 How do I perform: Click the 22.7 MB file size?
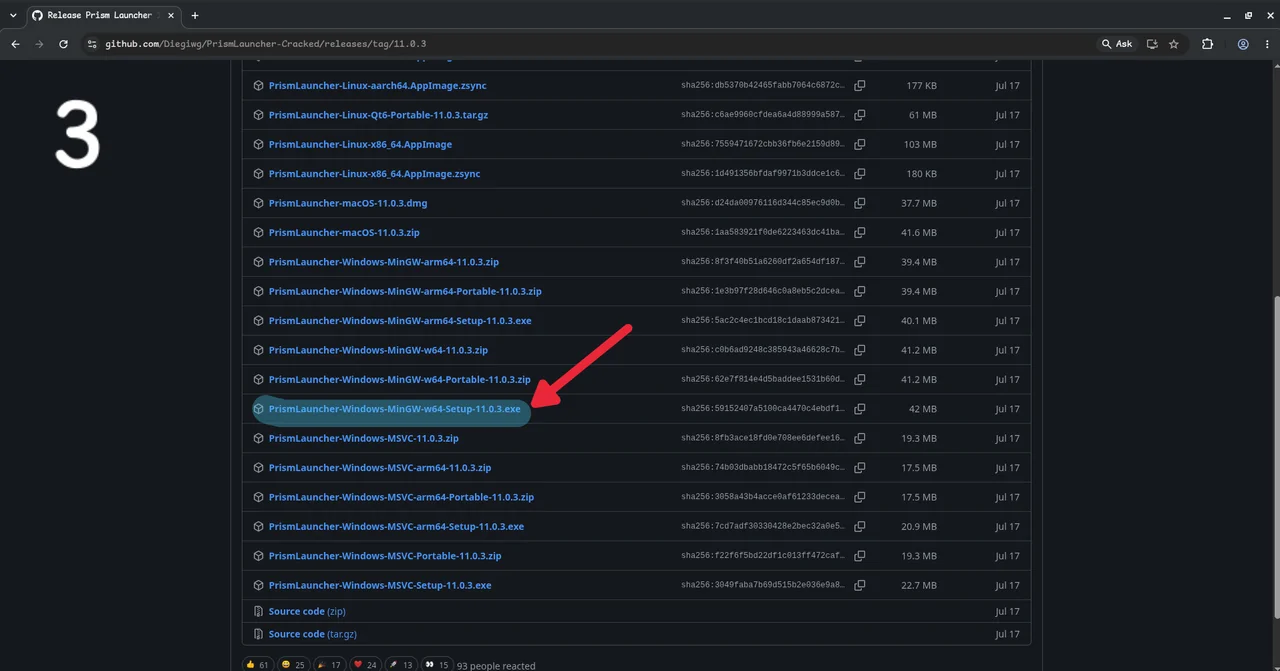pos(920,585)
